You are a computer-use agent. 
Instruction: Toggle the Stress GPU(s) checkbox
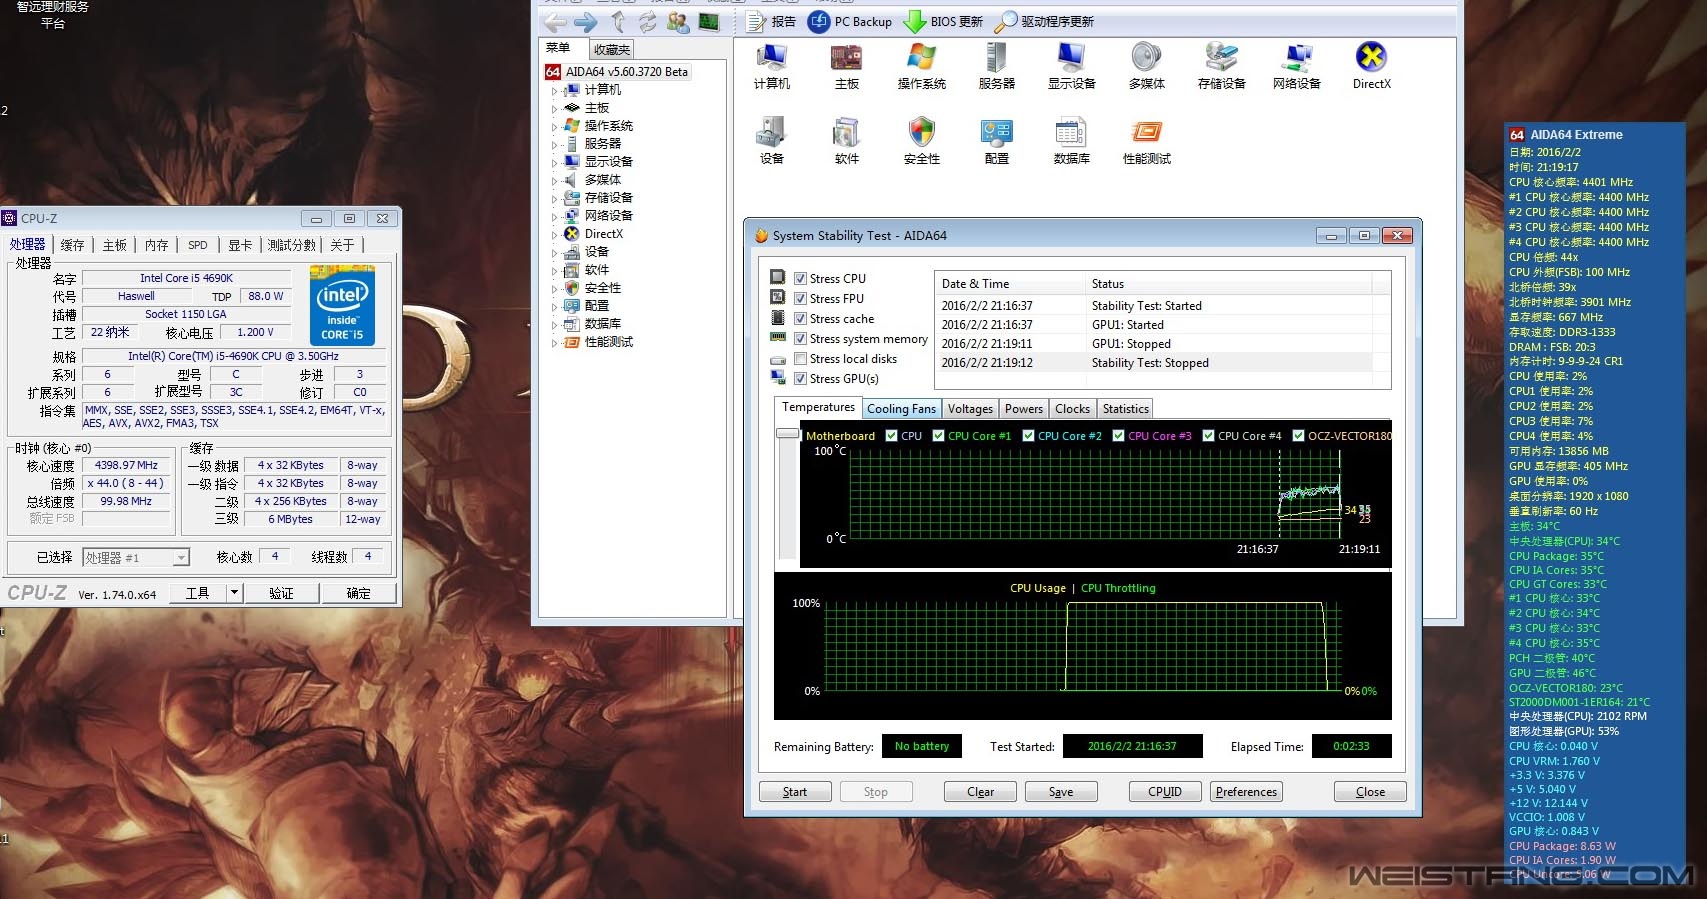point(800,379)
